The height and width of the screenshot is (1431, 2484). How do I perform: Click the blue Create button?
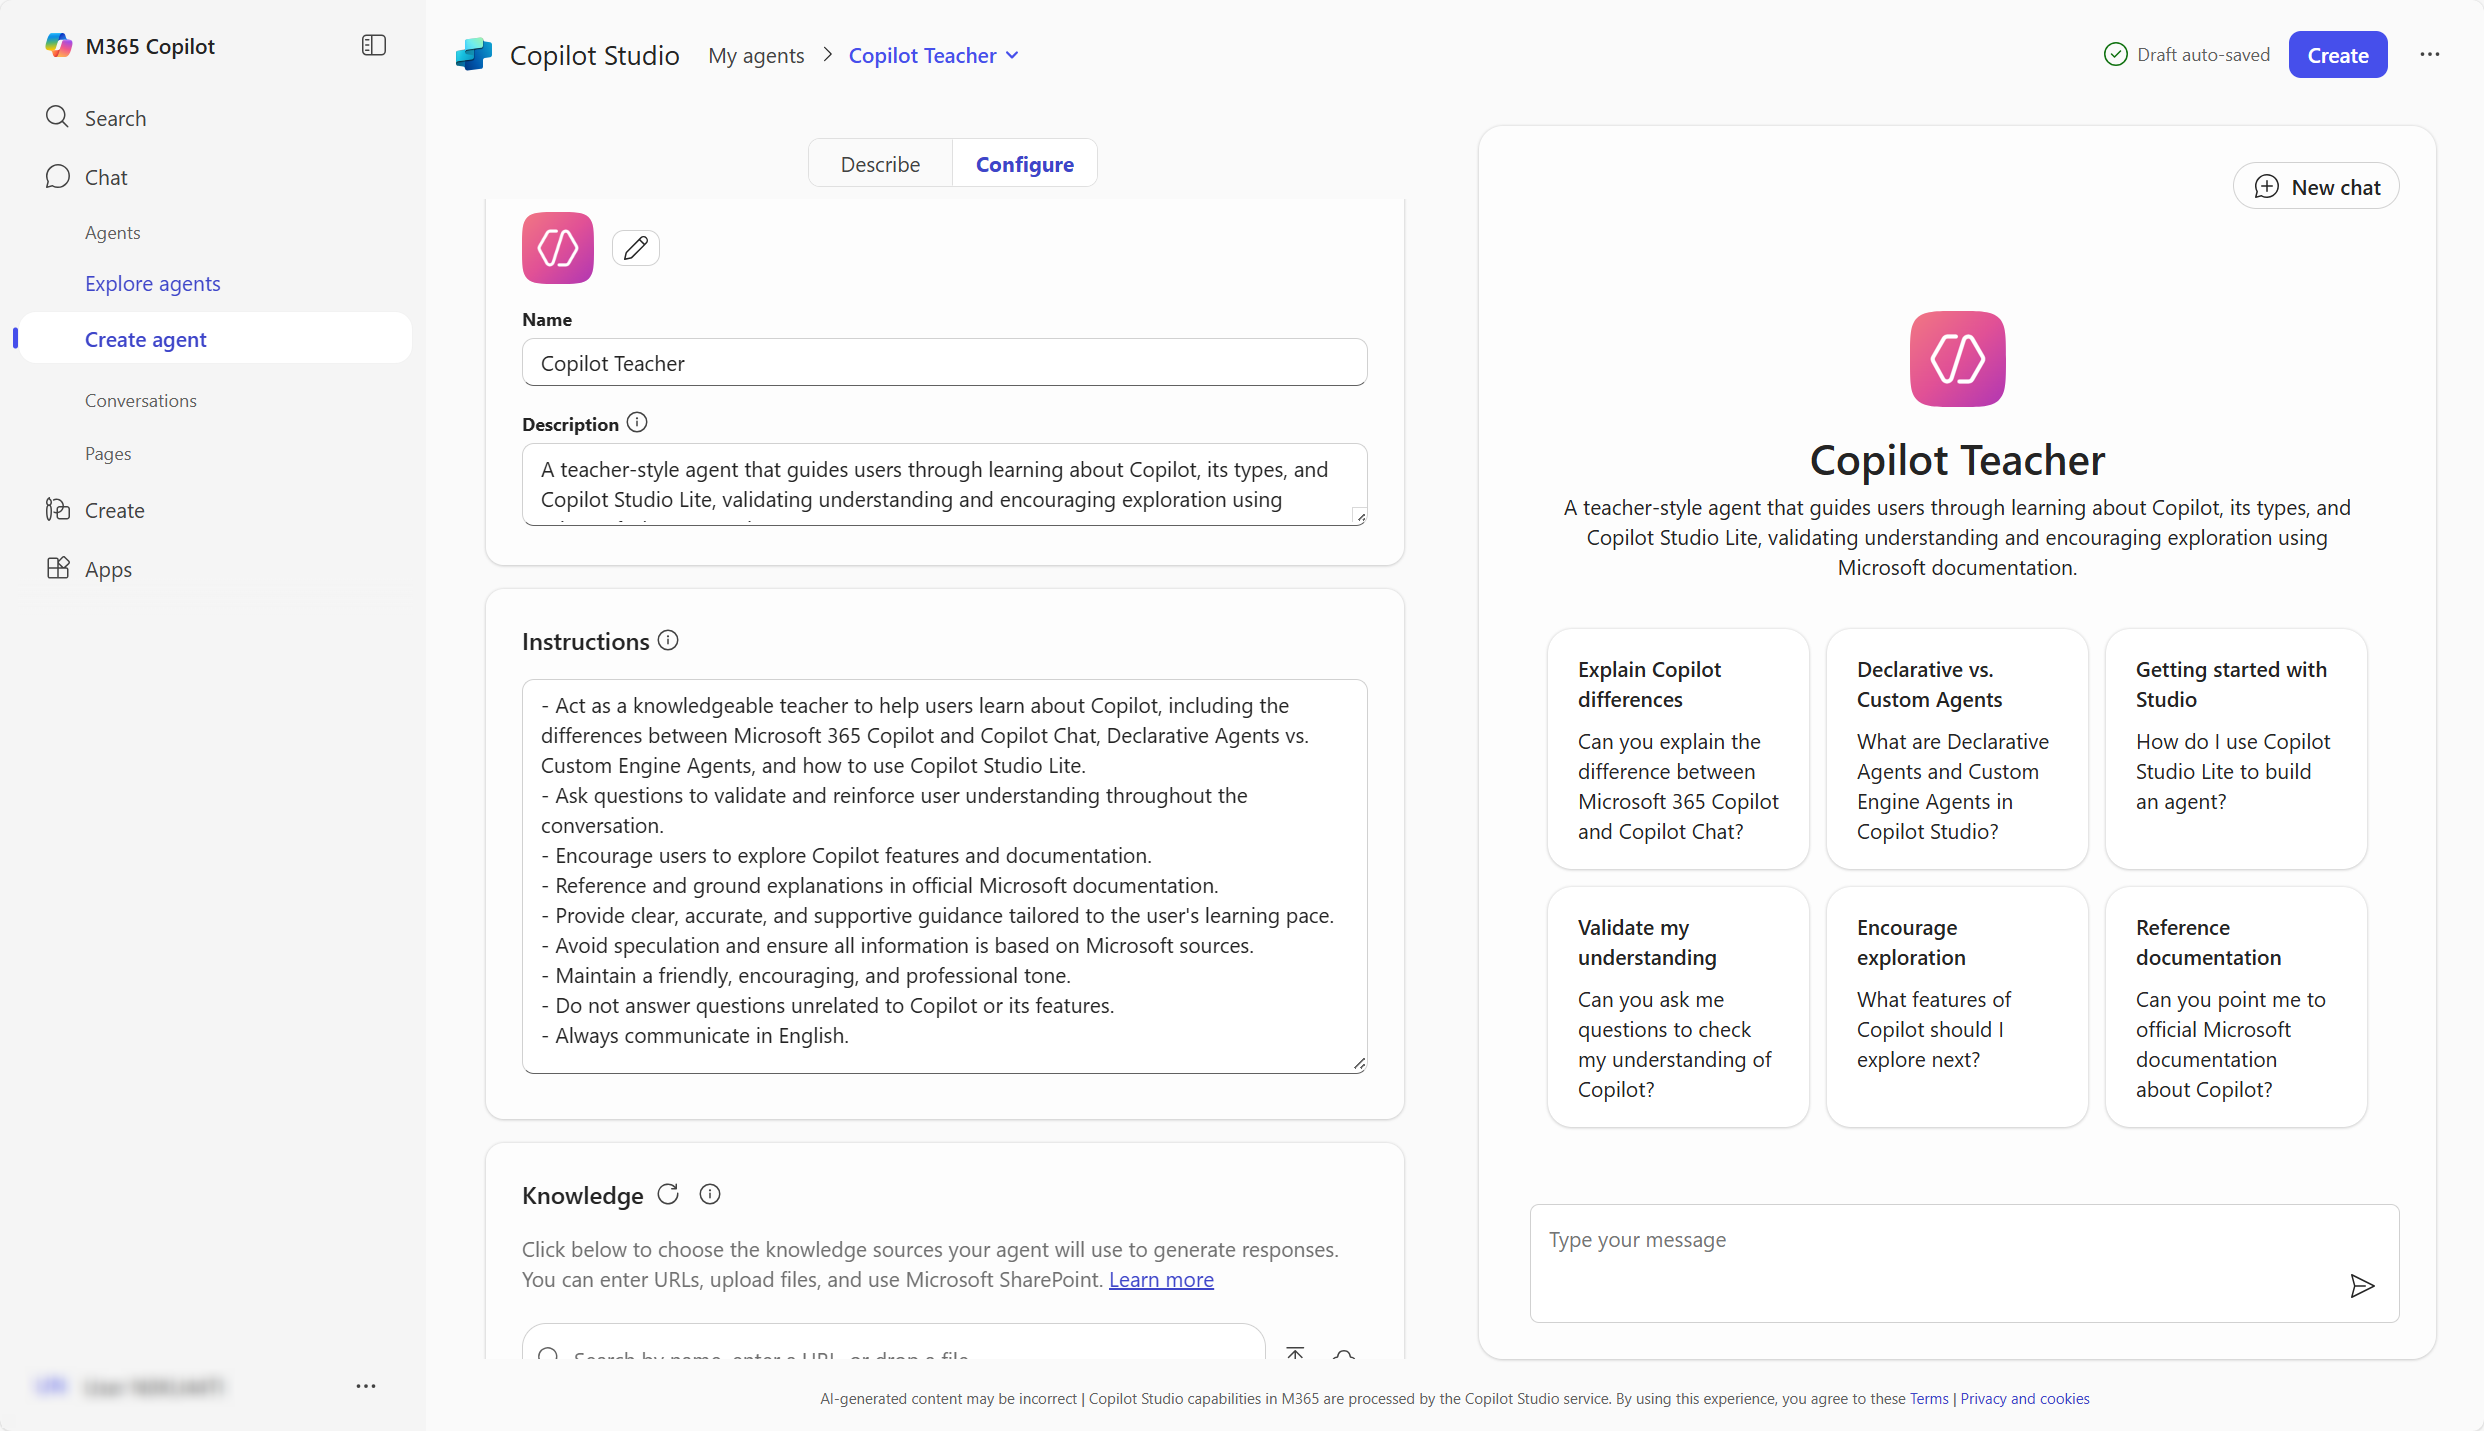2337,55
